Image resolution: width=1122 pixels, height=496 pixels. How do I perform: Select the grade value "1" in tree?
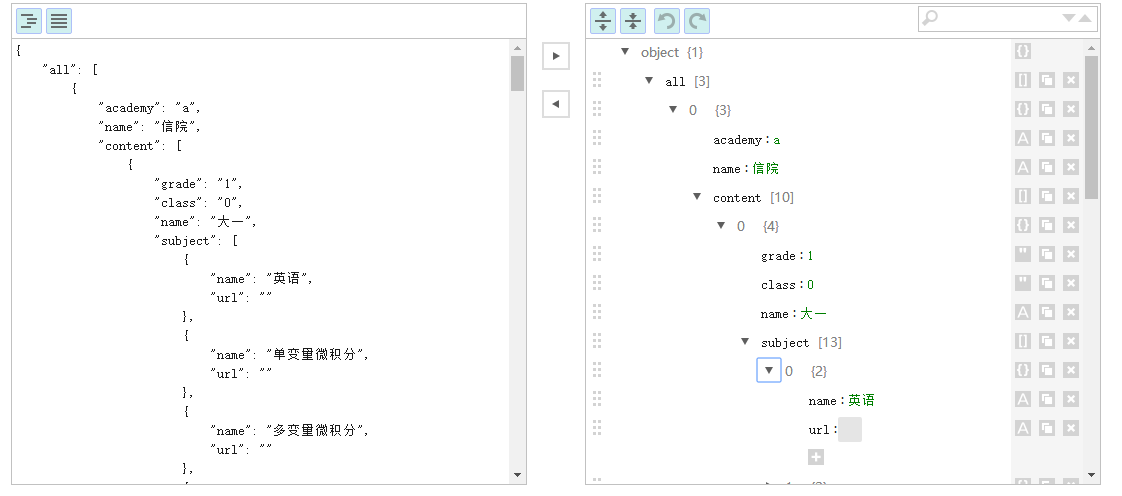click(x=810, y=256)
